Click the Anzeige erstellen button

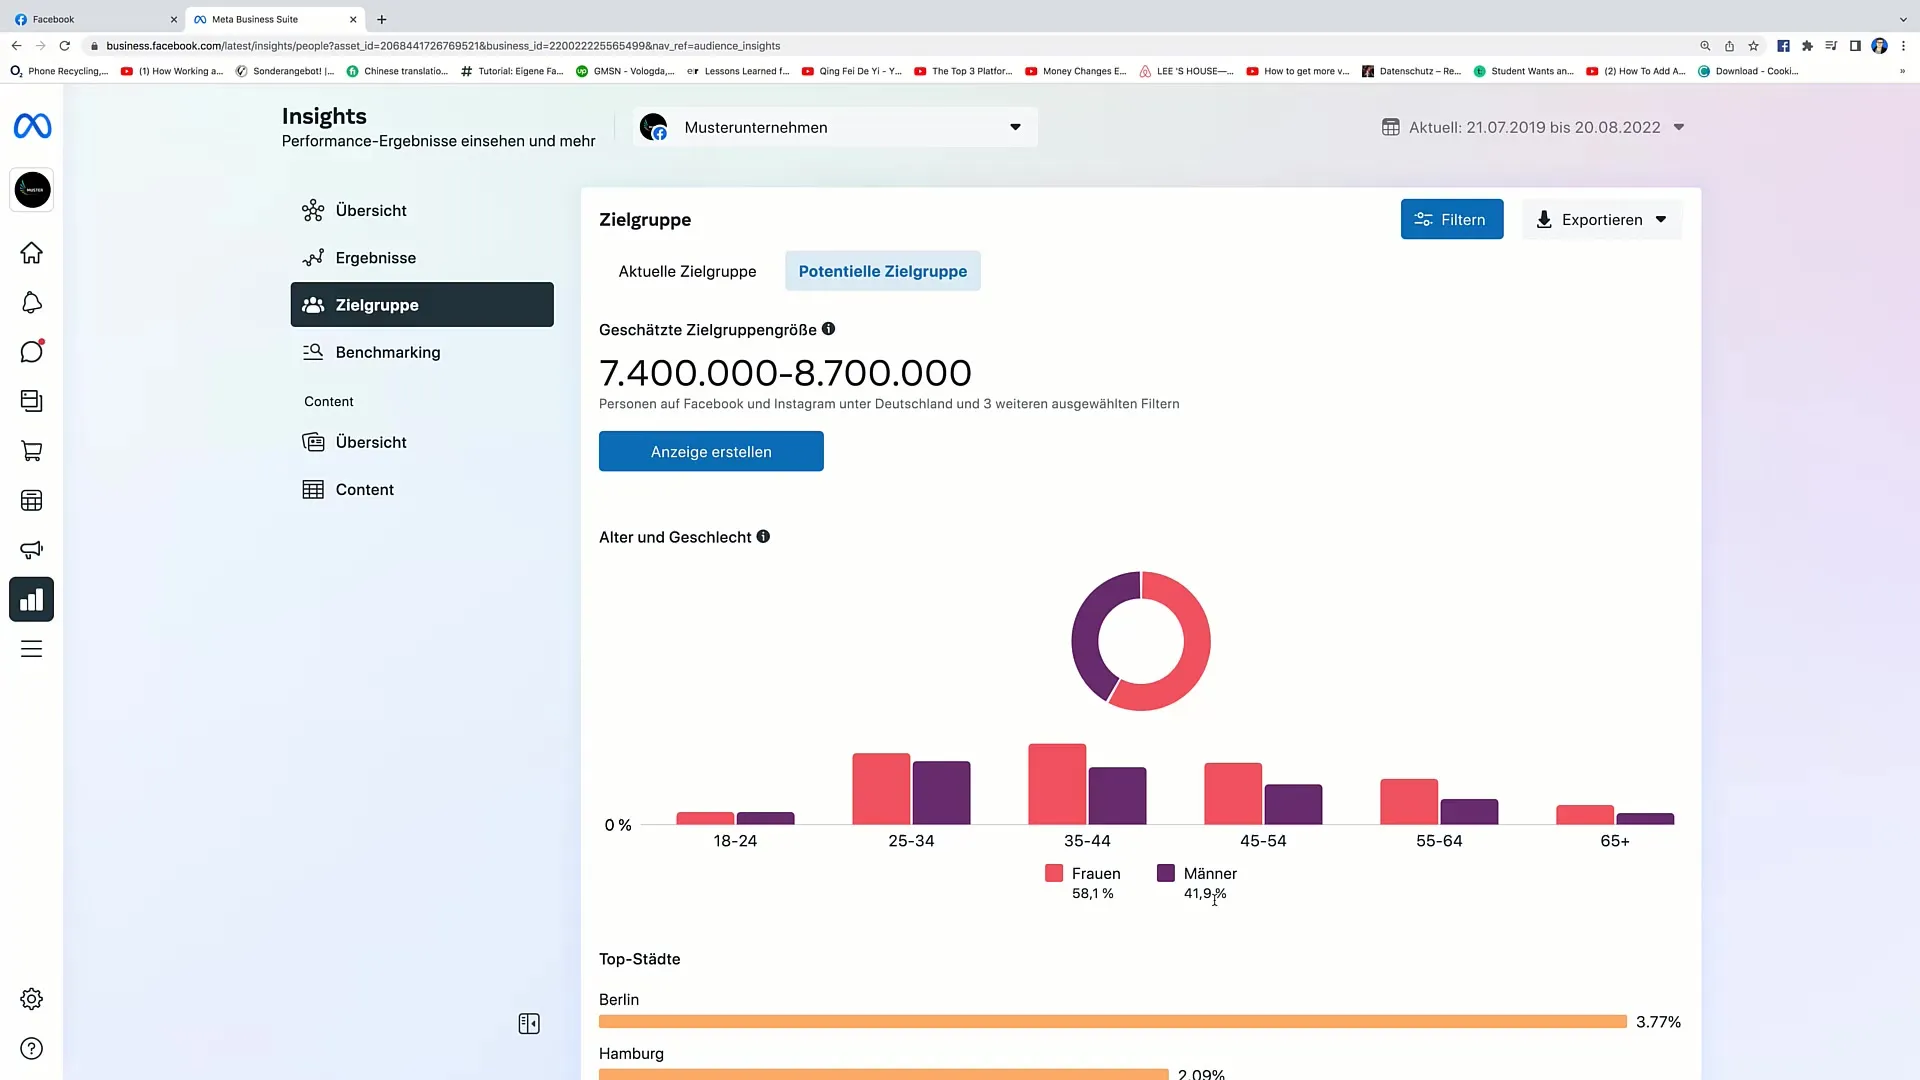pos(711,451)
